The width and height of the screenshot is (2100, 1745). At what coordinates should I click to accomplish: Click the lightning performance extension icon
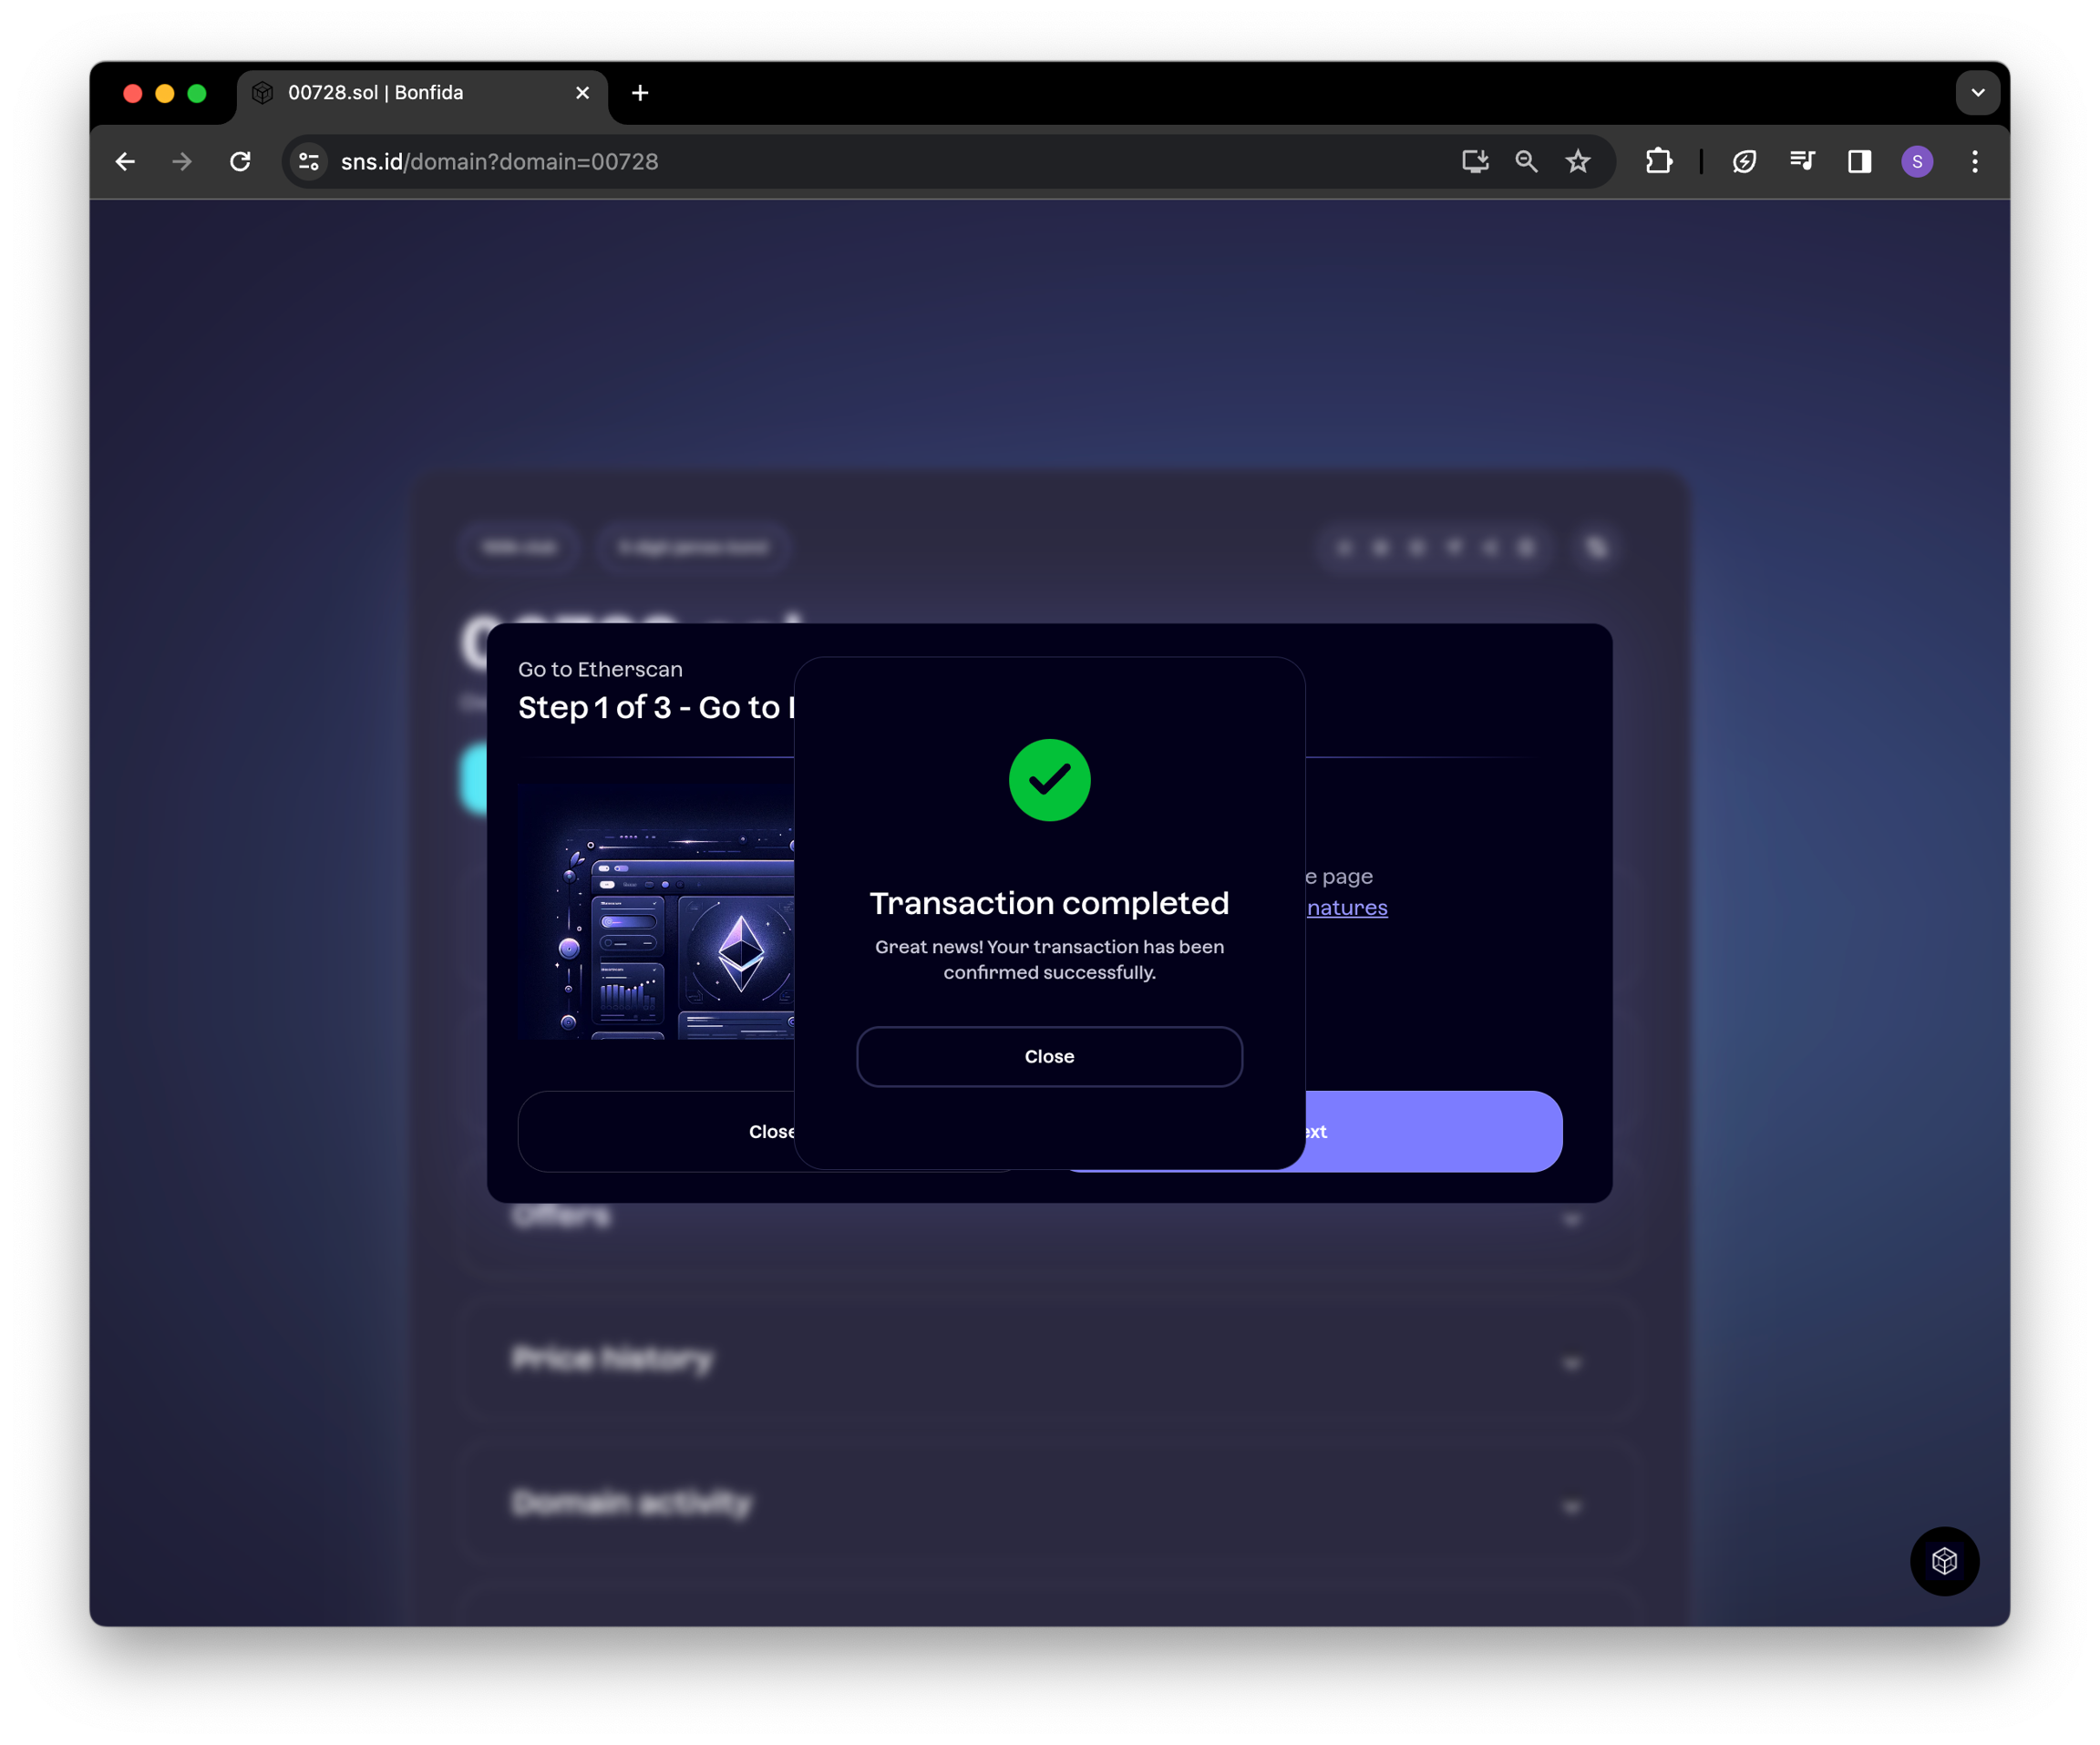1744,162
